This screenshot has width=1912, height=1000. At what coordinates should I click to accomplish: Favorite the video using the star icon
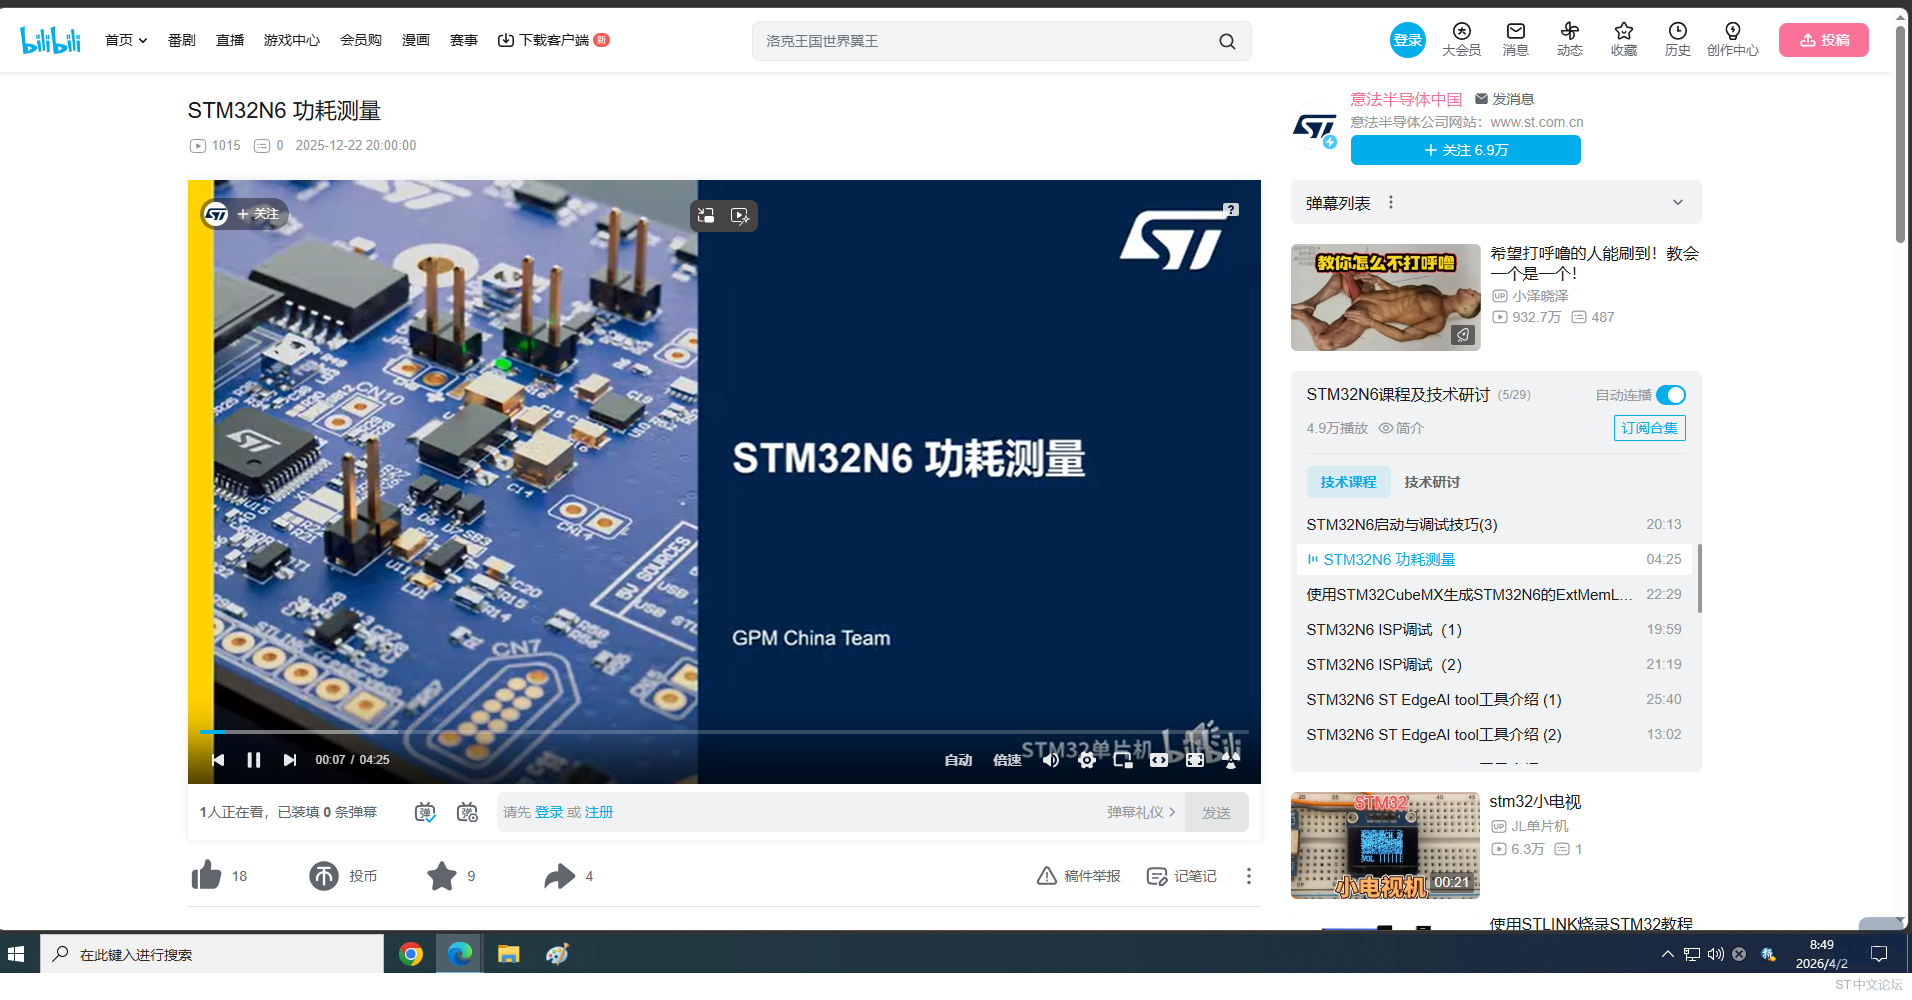[443, 875]
